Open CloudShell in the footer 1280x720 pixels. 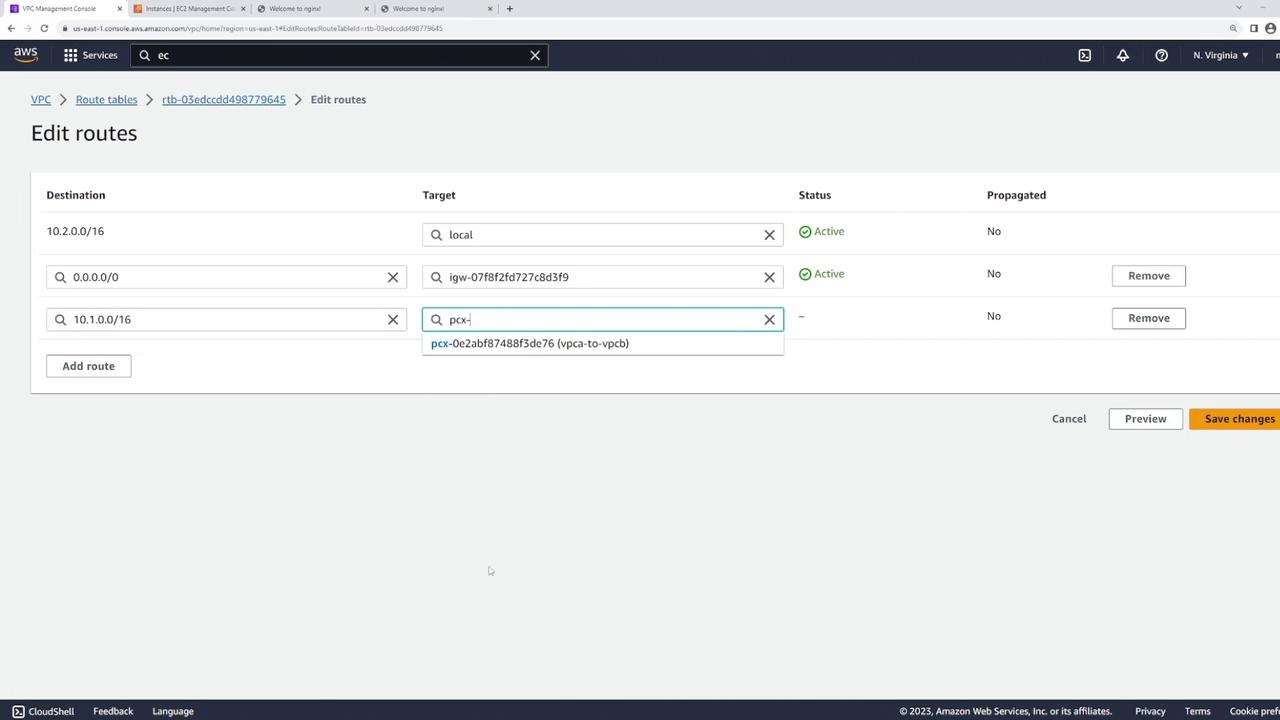click(43, 711)
